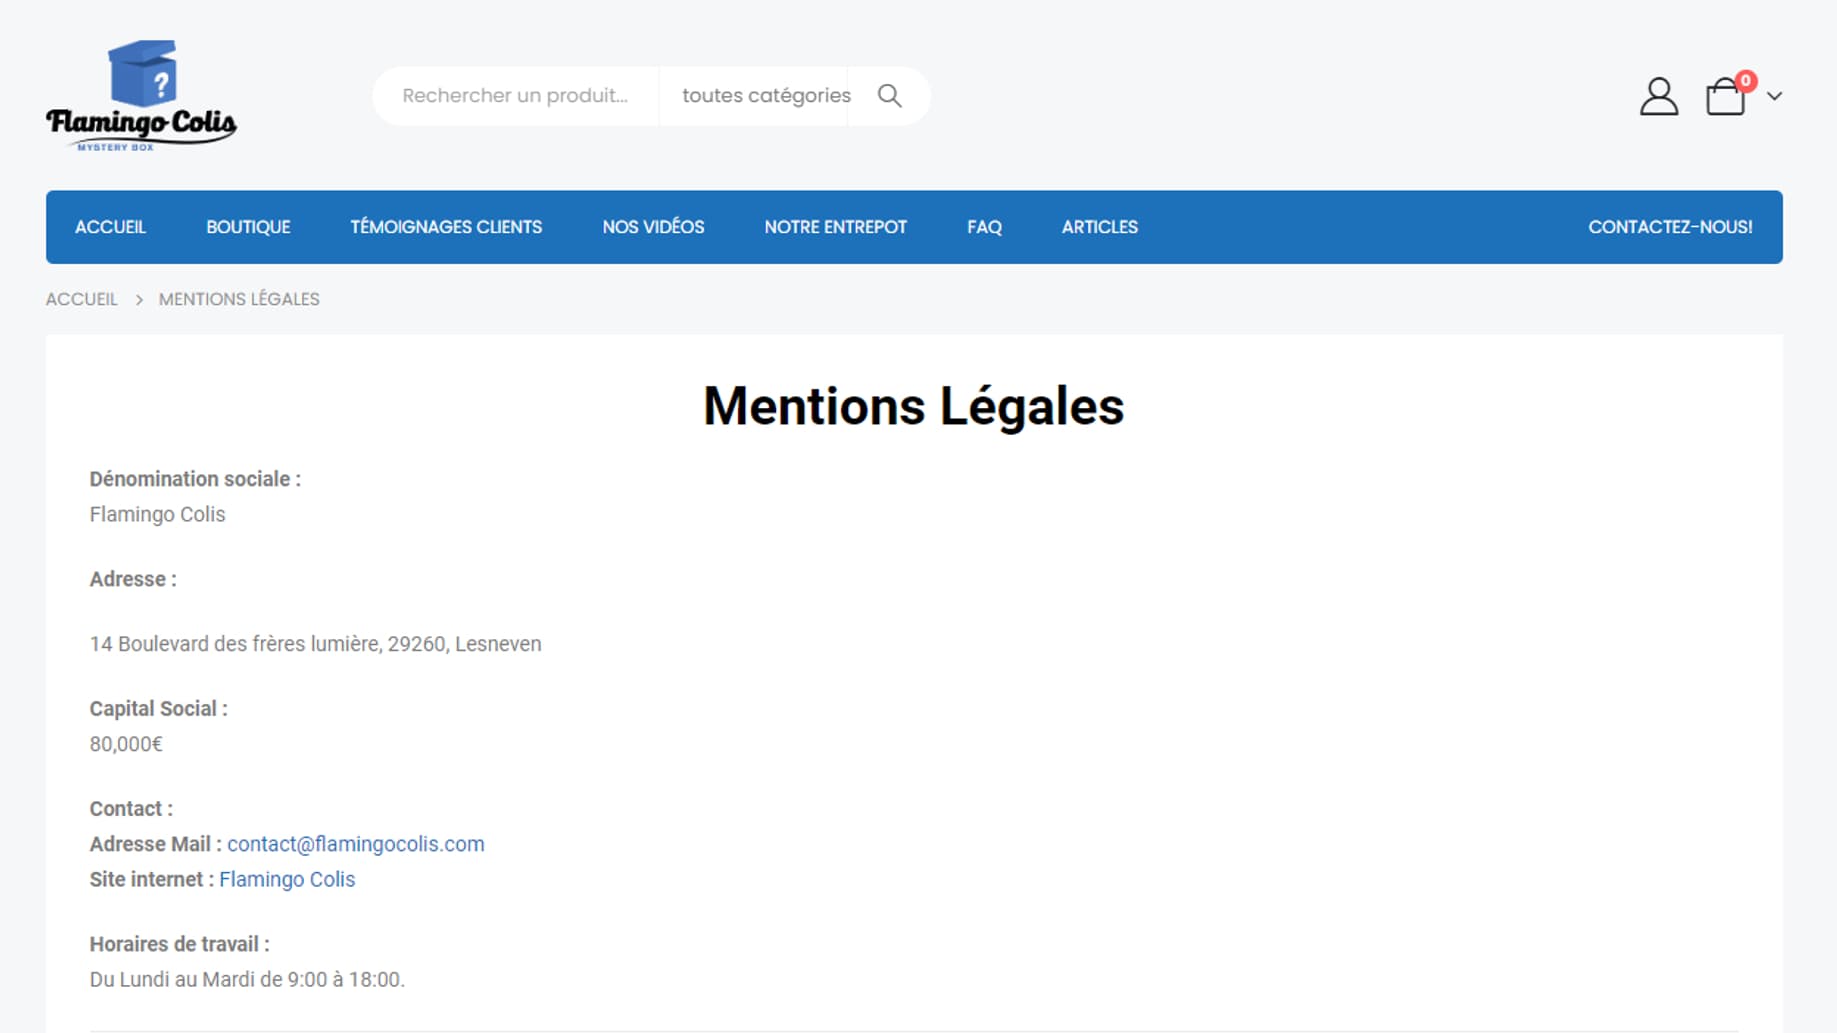Screen dimensions: 1837x1033
Task: Open the ARTICLES menu item
Action: tap(1100, 227)
